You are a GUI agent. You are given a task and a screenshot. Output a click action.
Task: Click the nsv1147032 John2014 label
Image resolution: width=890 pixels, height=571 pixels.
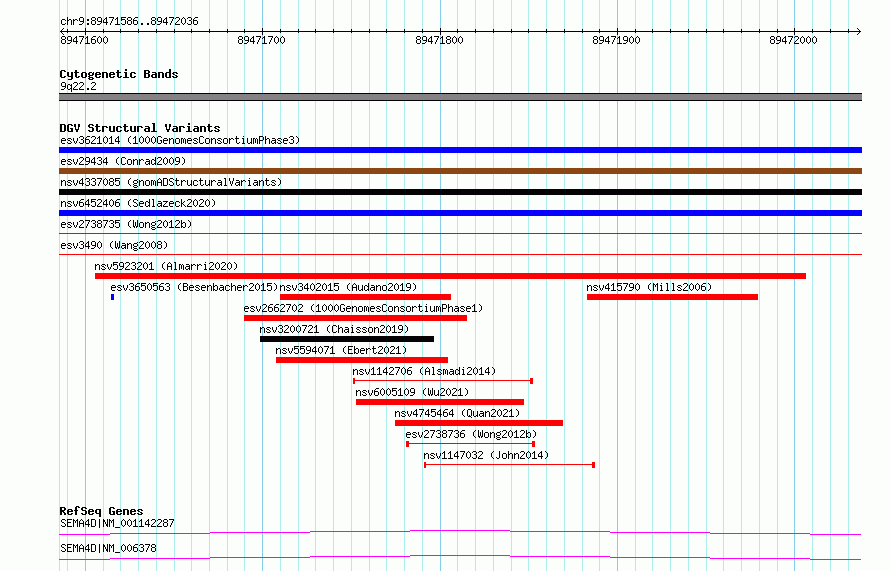(x=486, y=455)
